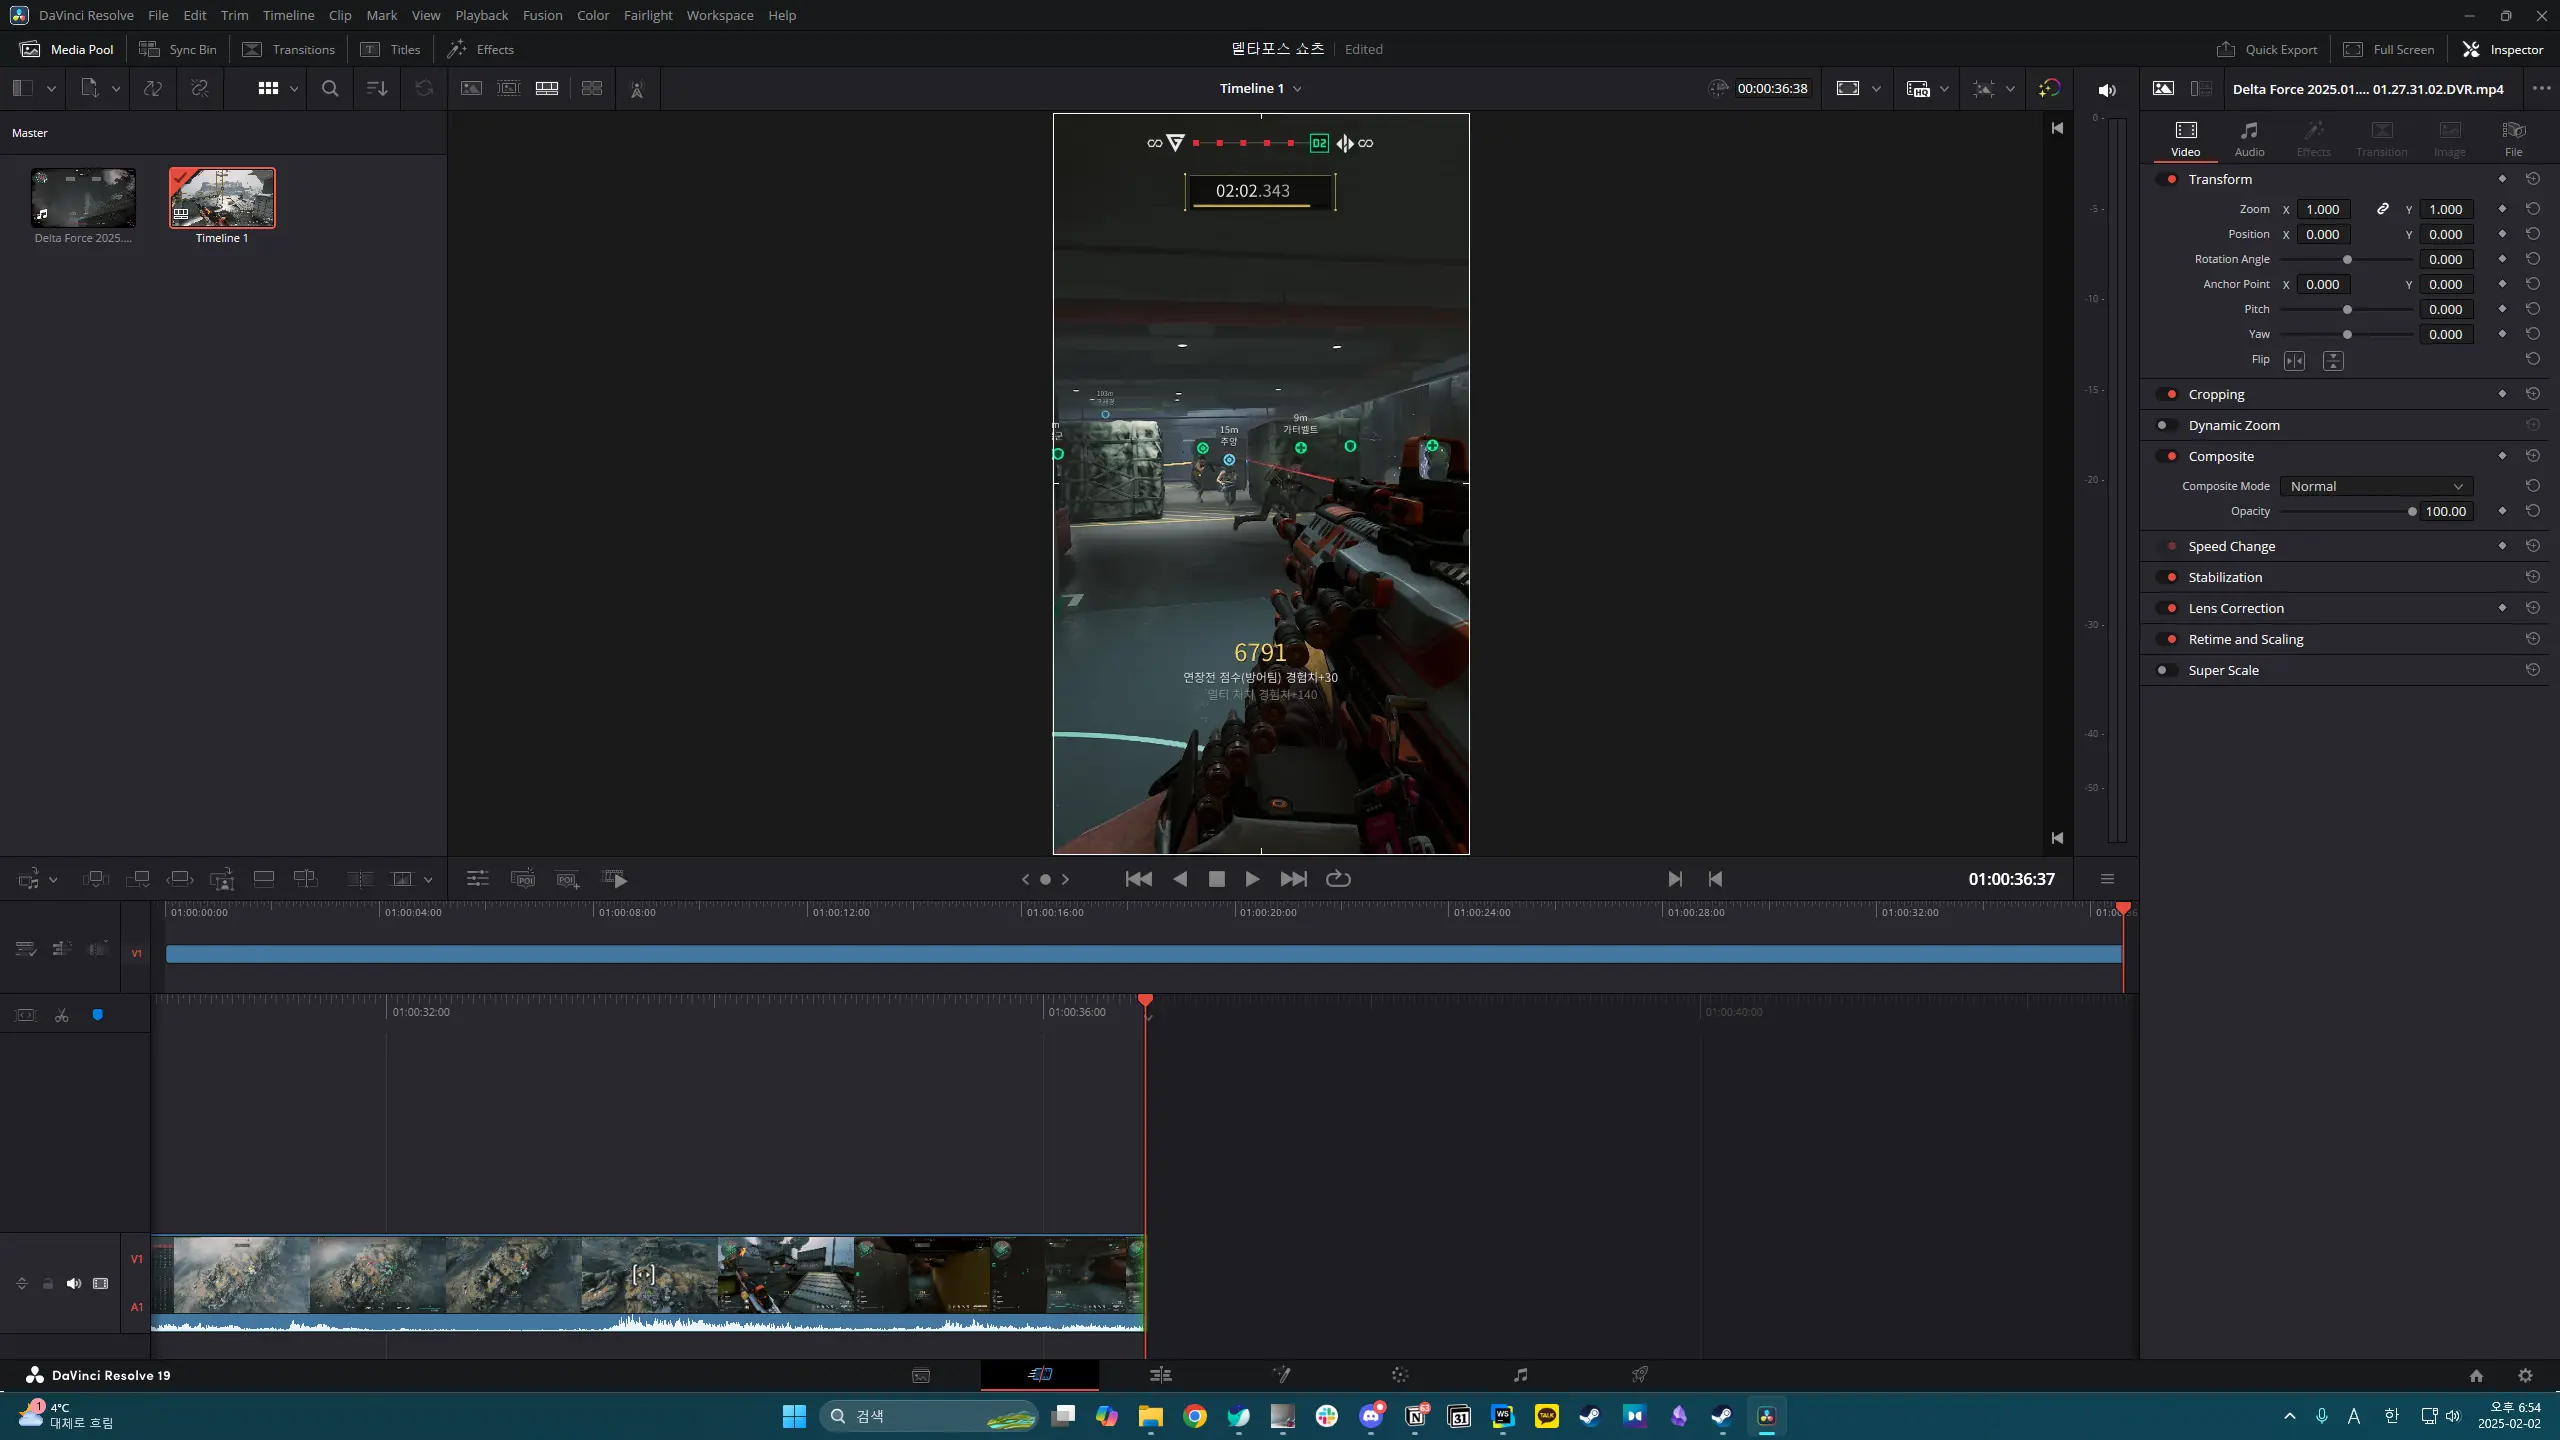Click the razor scissors split icon
This screenshot has height=1440, width=2560.
(x=62, y=1015)
